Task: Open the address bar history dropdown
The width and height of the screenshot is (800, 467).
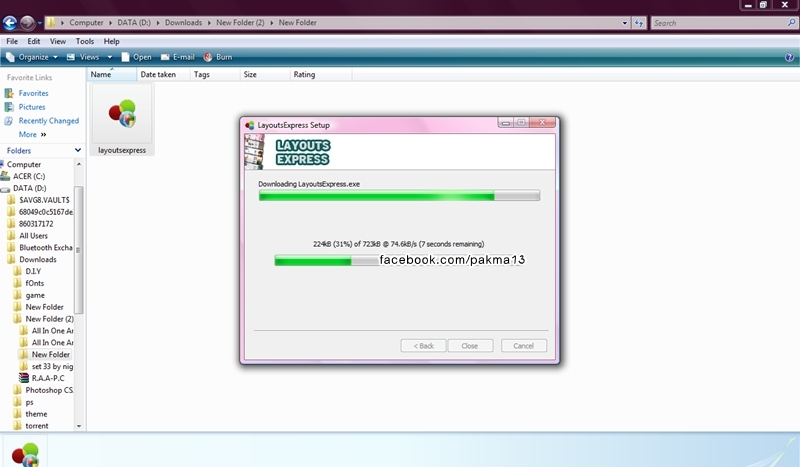Action: click(x=624, y=23)
